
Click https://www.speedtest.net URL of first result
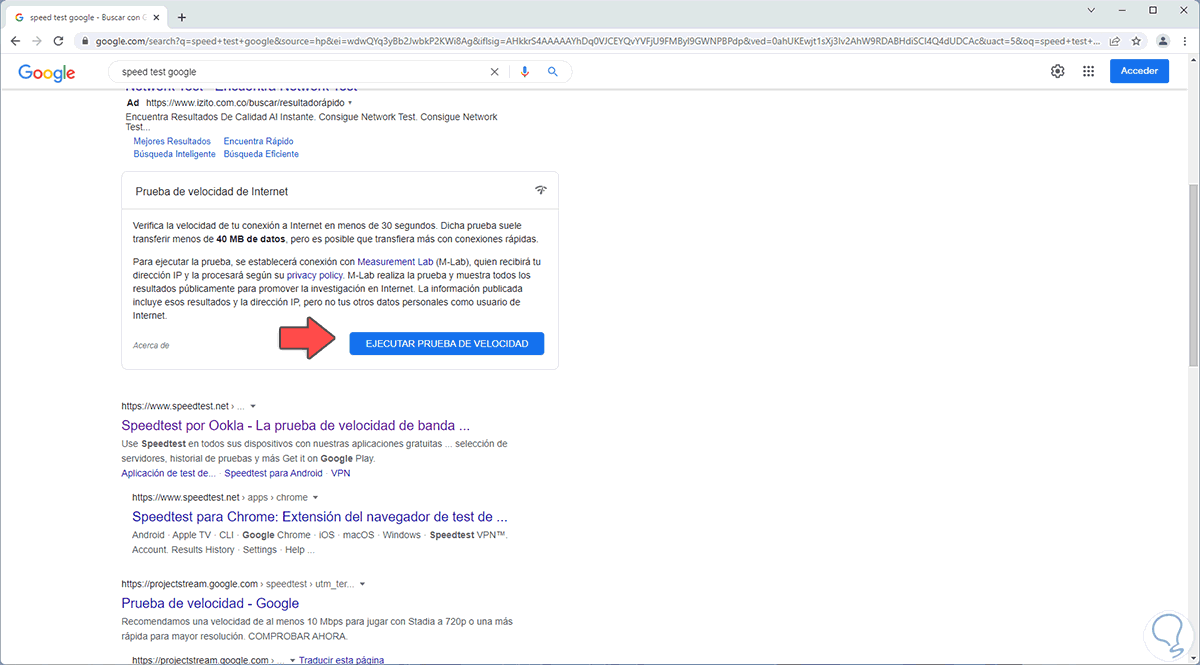pos(175,406)
